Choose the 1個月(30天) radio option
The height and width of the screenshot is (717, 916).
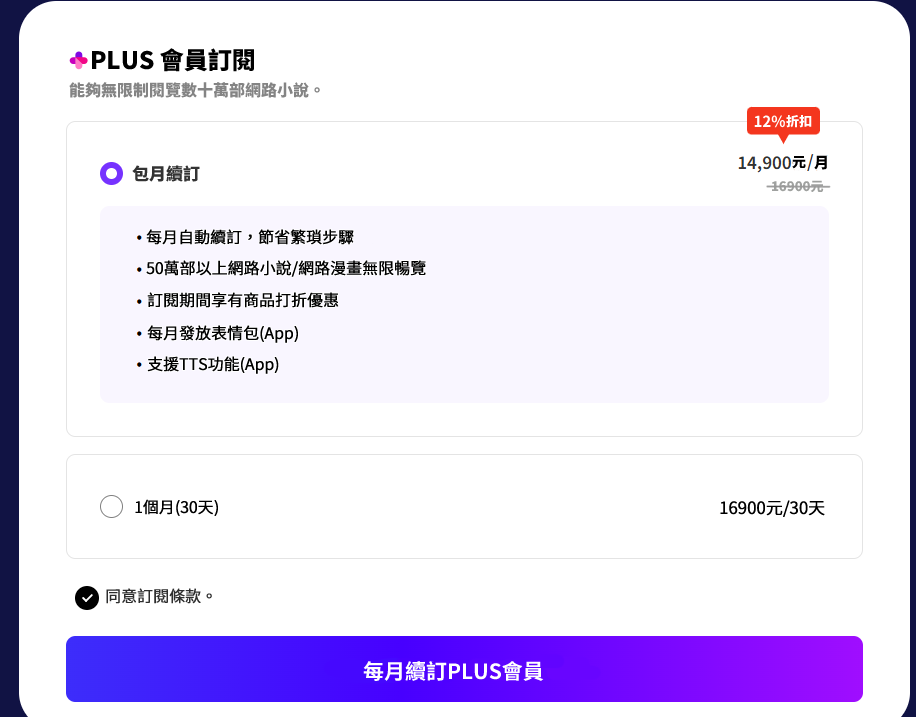coord(111,507)
